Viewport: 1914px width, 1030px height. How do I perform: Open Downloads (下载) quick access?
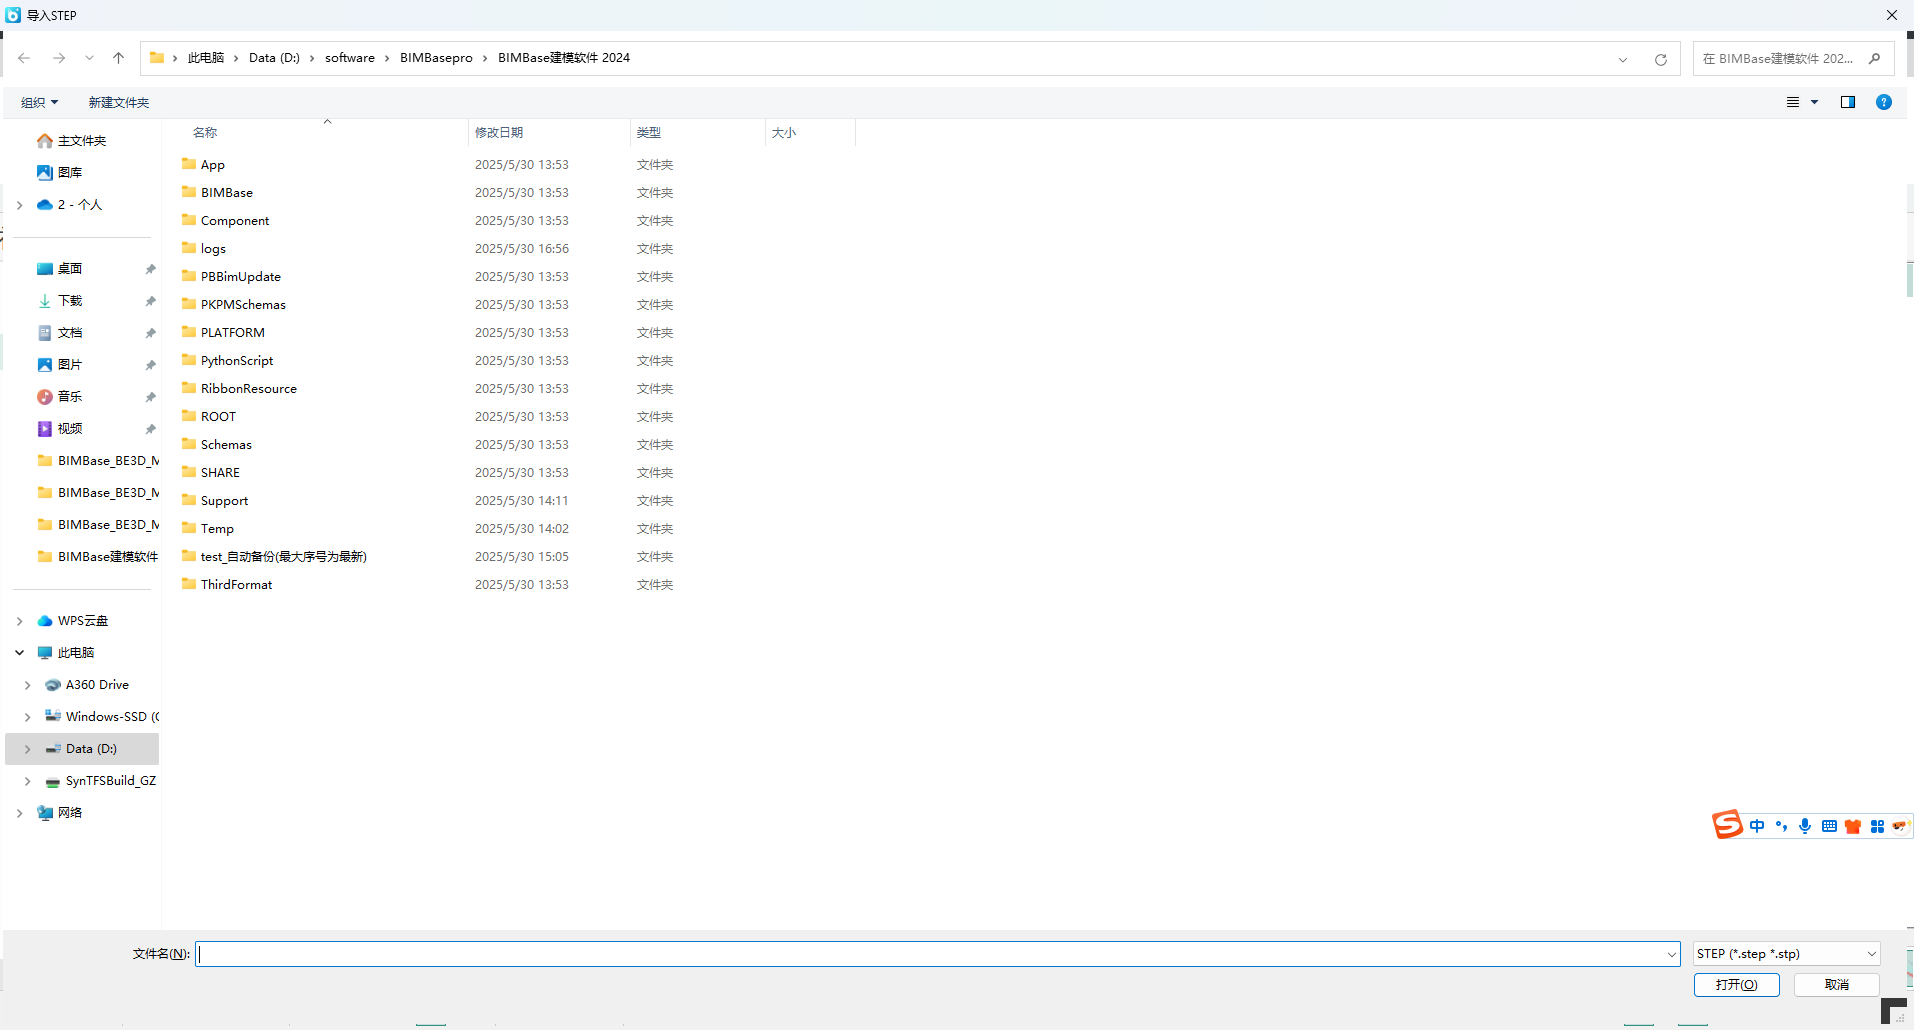click(70, 301)
